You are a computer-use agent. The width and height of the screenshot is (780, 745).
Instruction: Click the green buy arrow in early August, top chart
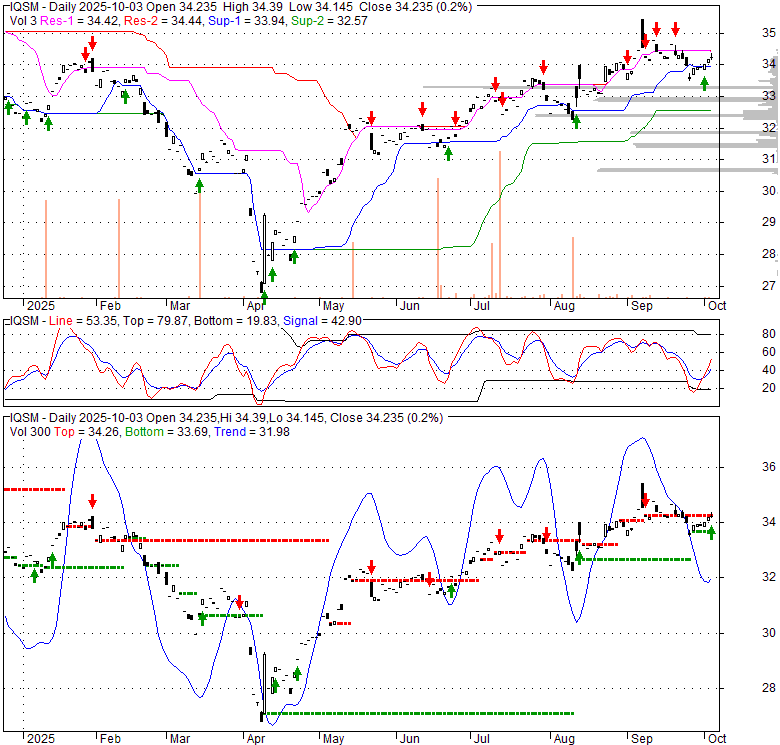(x=576, y=119)
